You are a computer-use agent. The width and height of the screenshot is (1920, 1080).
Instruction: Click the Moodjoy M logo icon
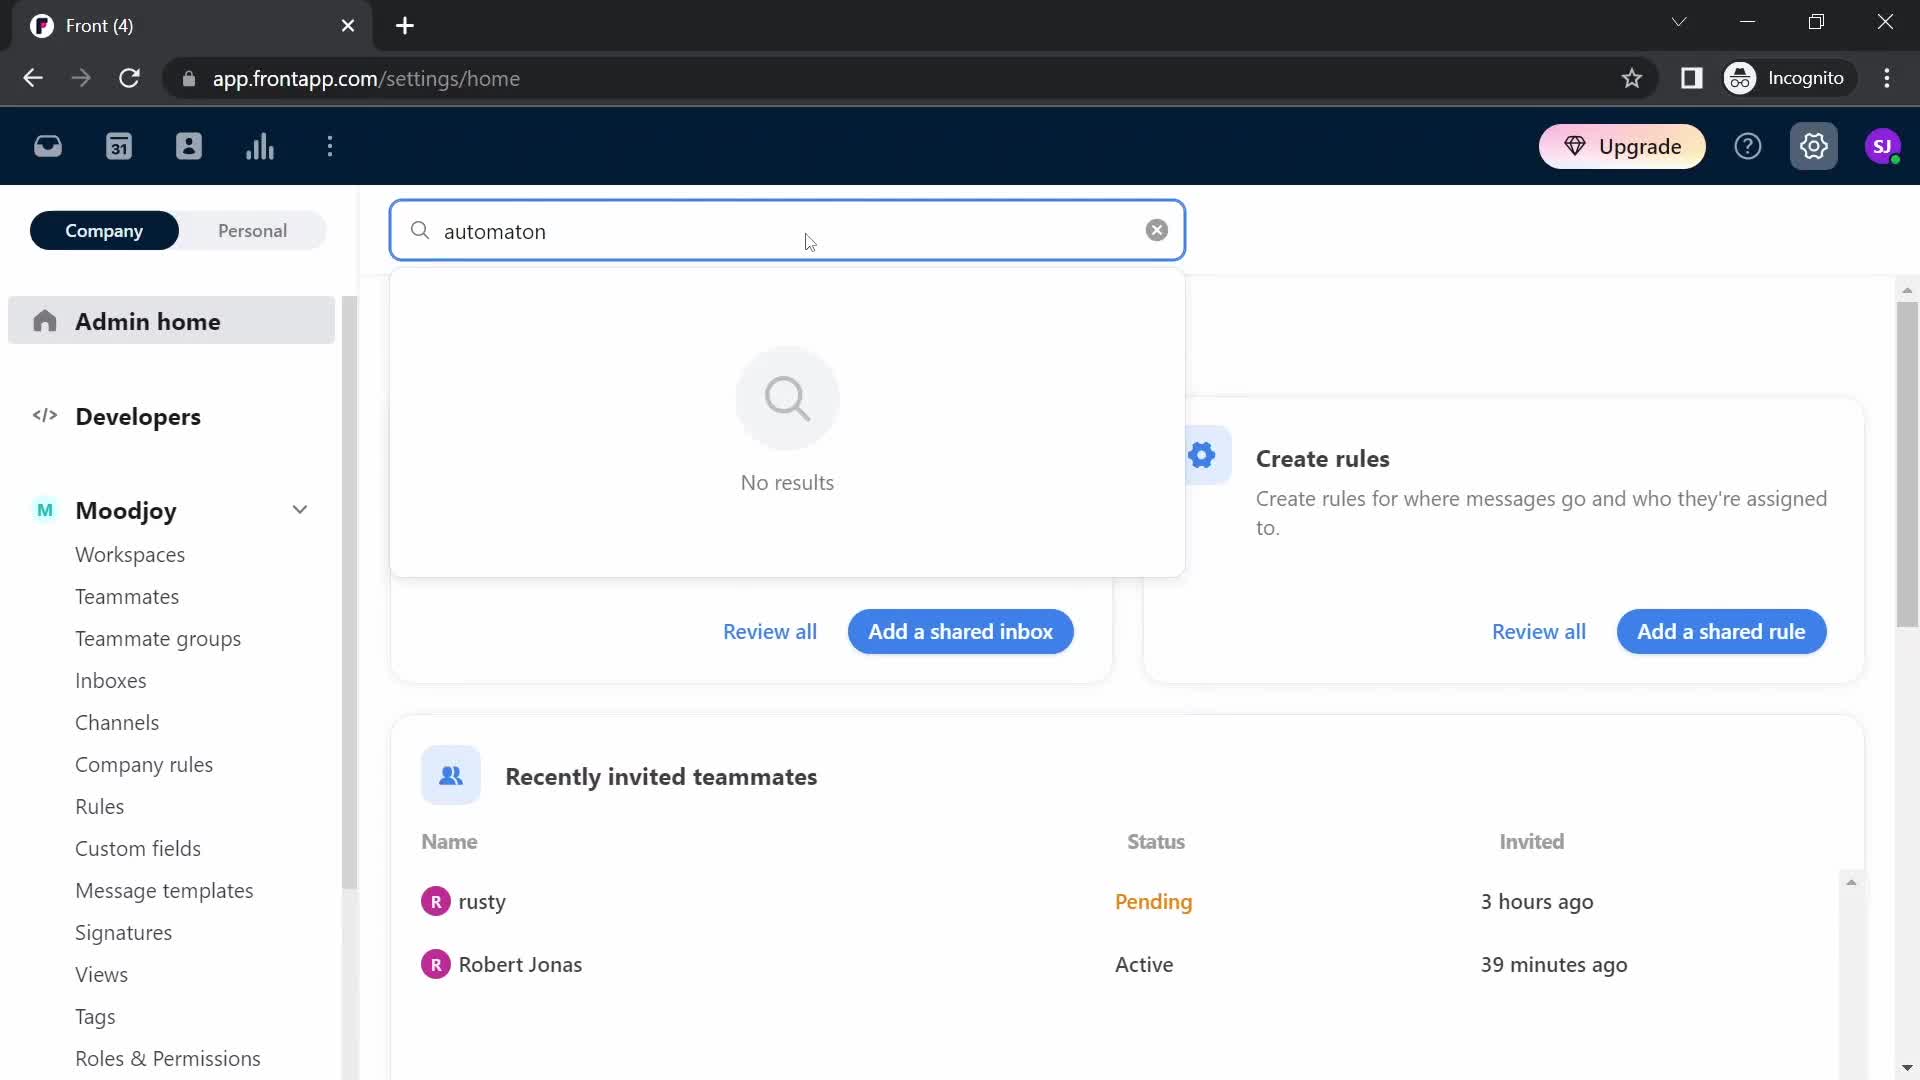[45, 511]
